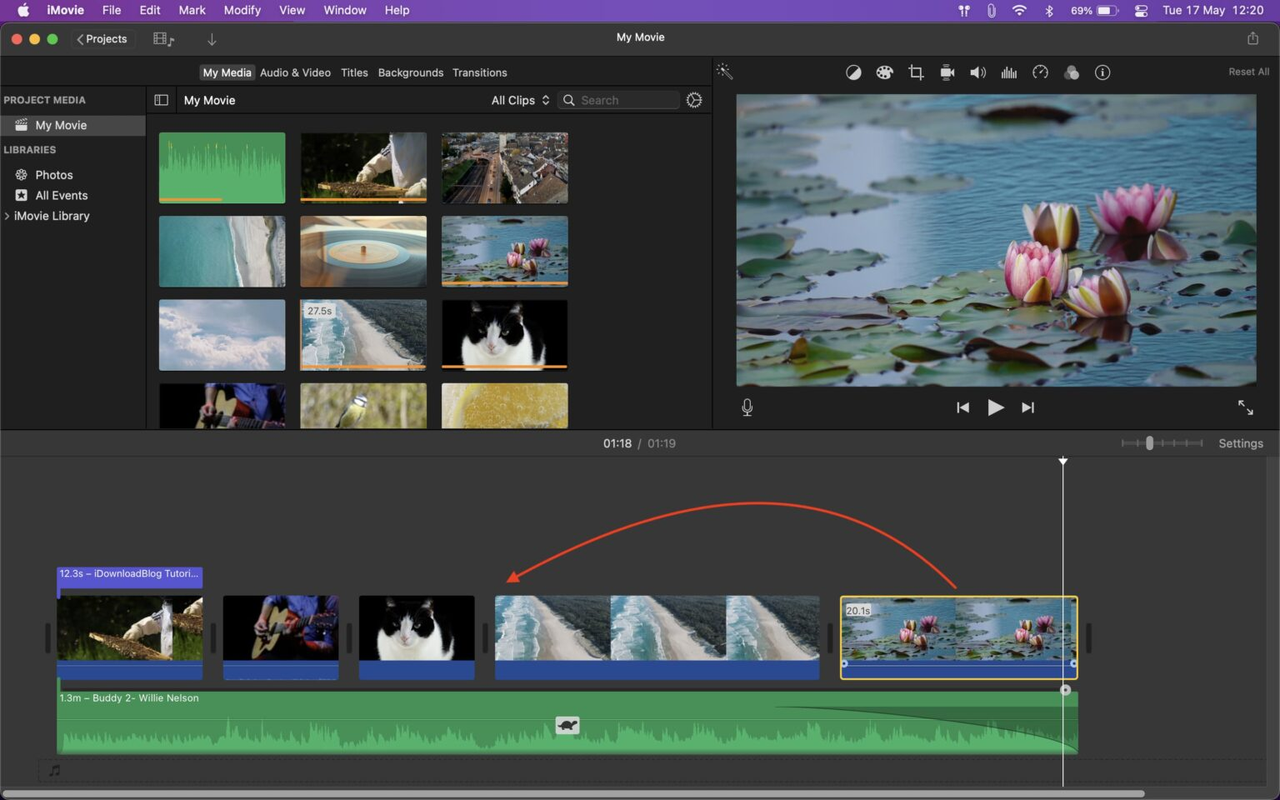Open the Clip Information panel
This screenshot has width=1280, height=800.
[1102, 72]
